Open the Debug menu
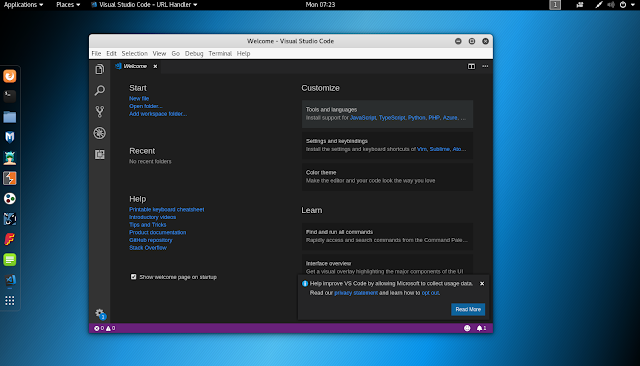Viewport: 640px width, 366px height. 194,53
